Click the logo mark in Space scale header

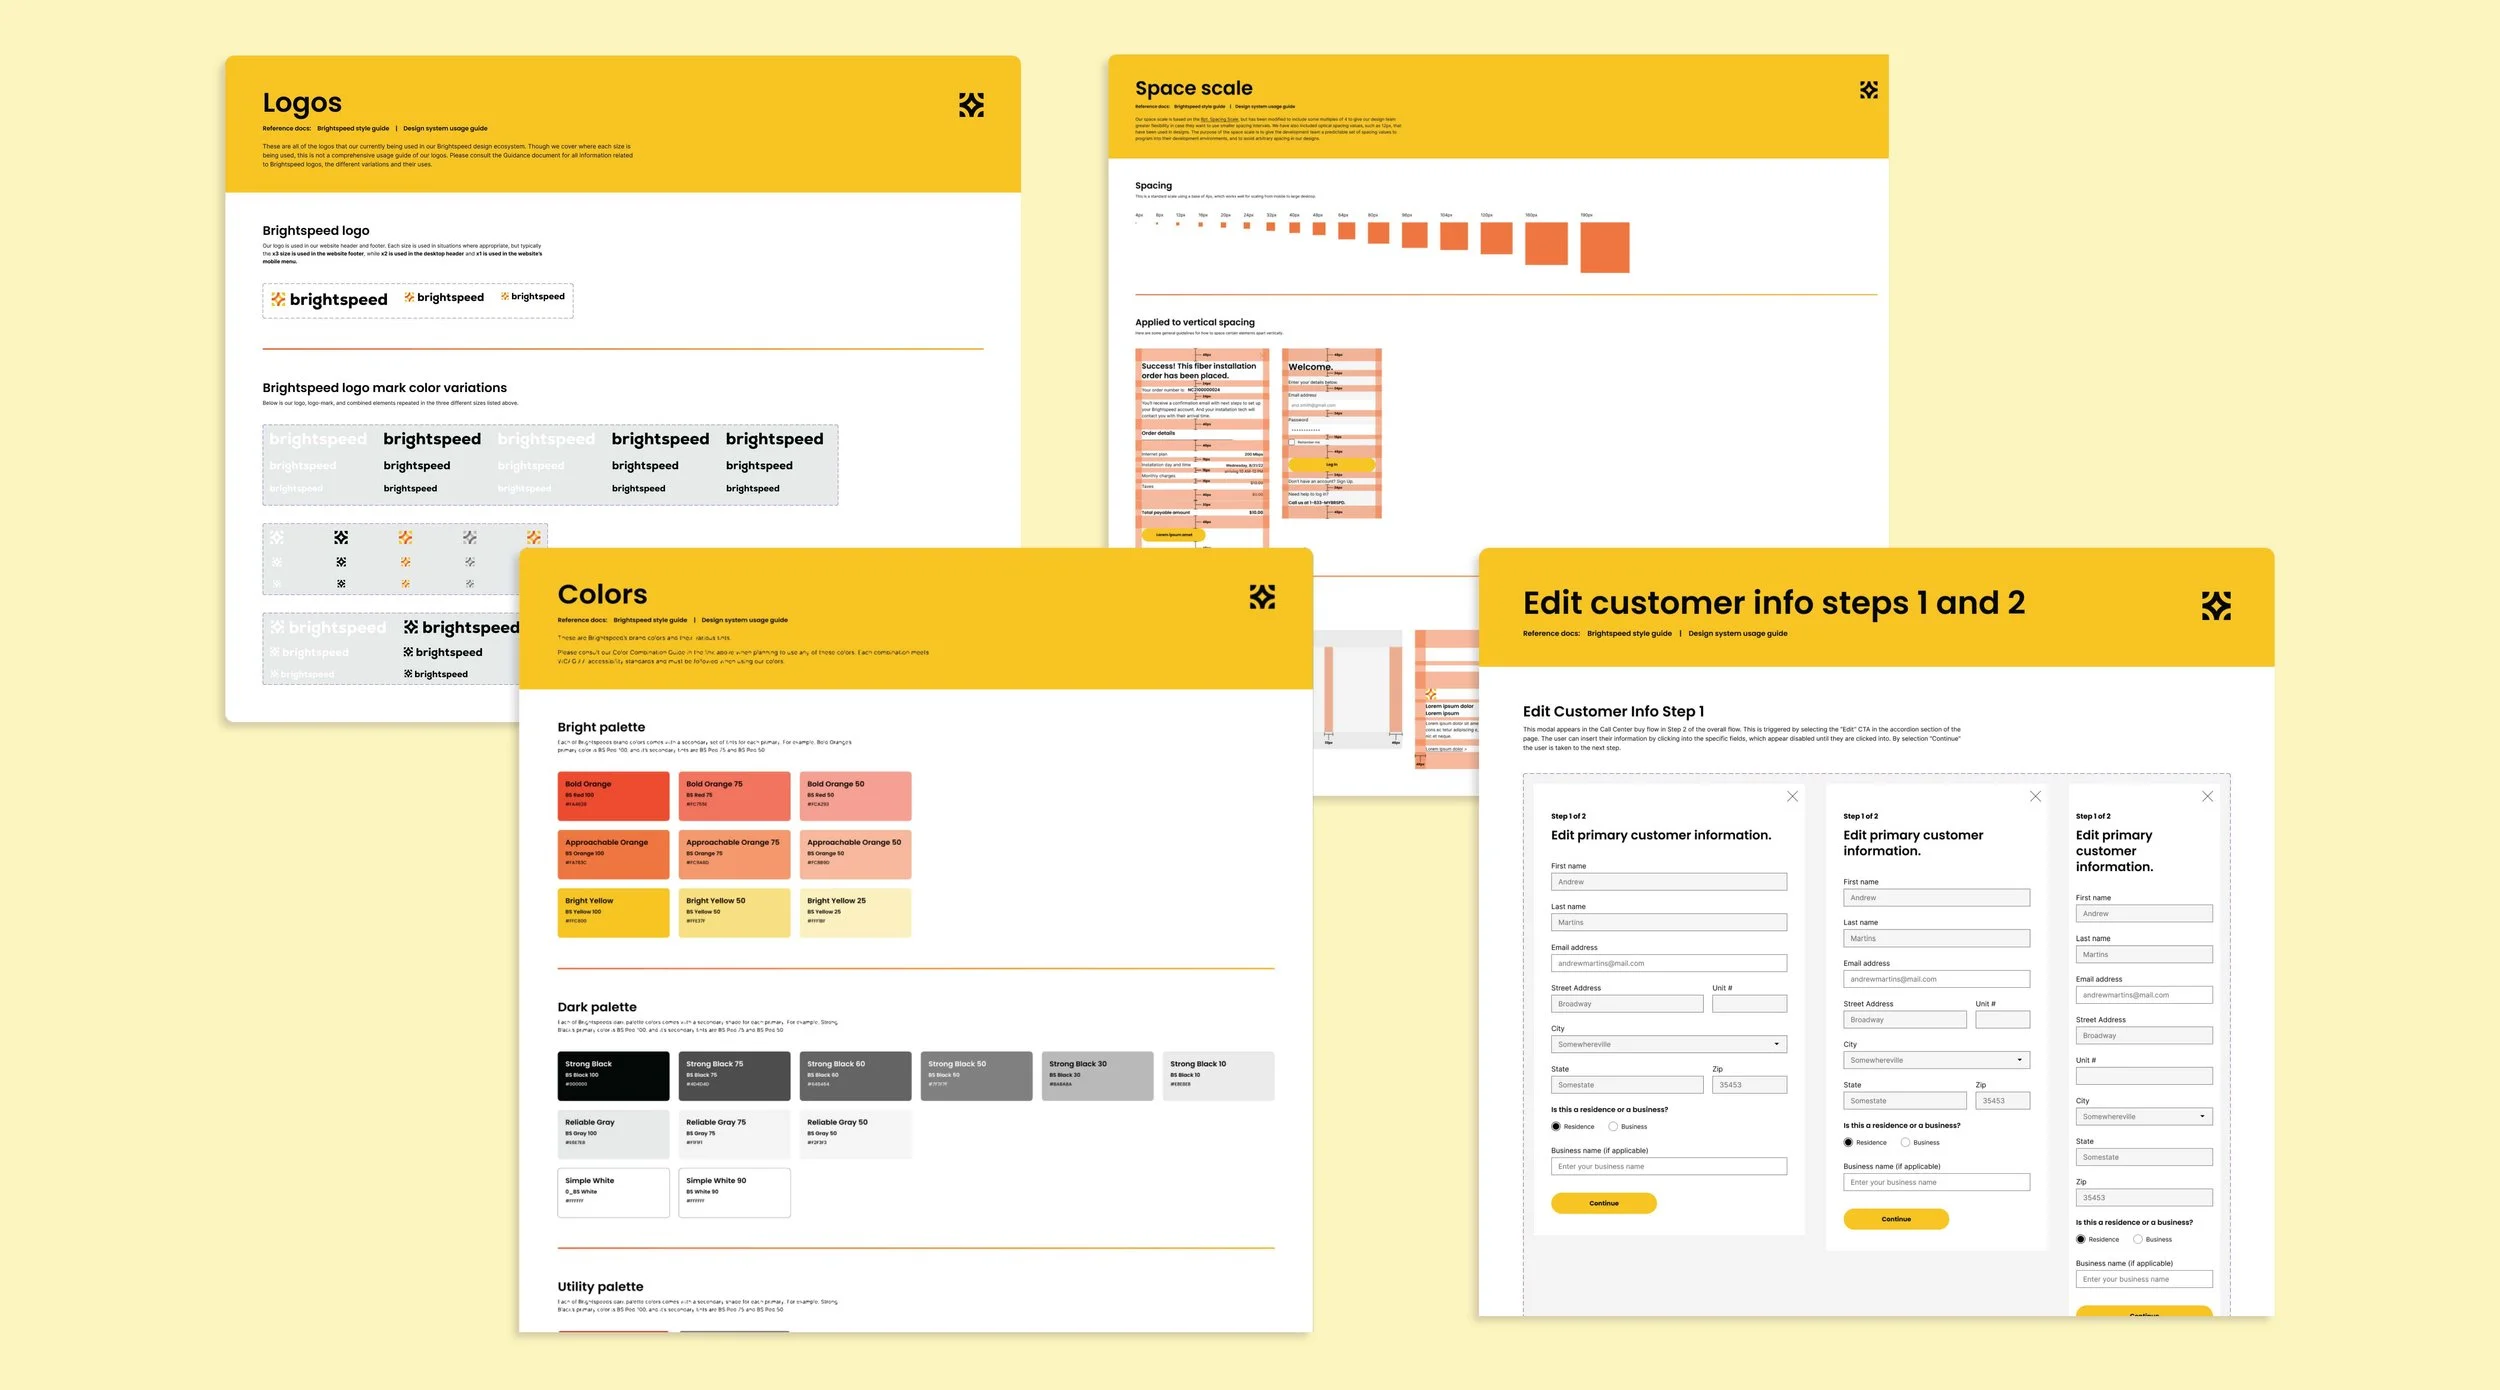1868,90
